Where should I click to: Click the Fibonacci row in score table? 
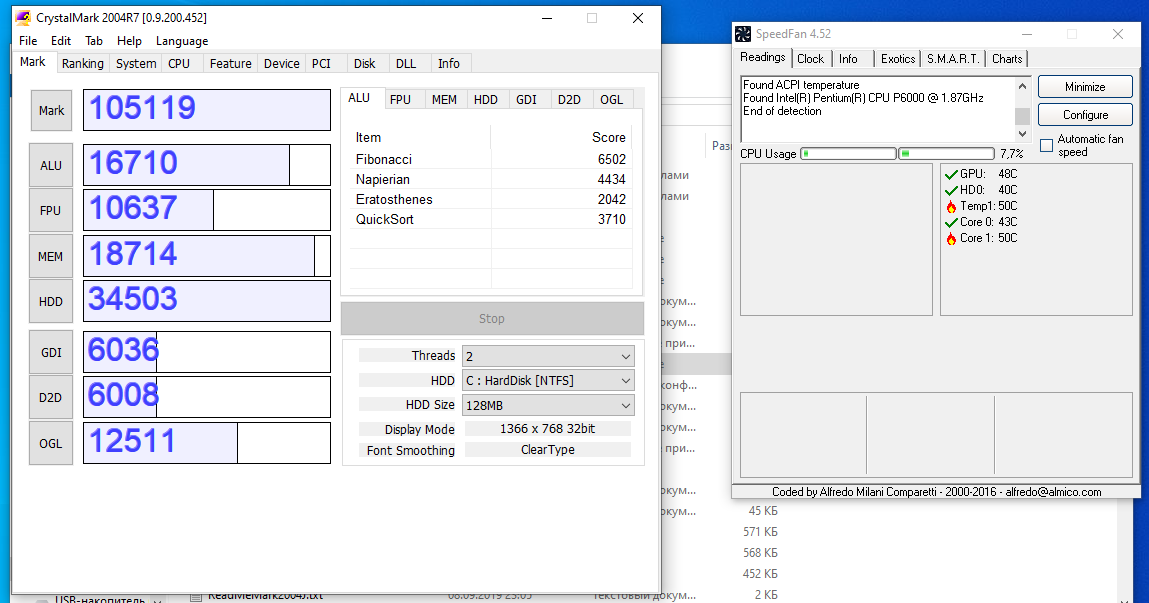tap(491, 160)
